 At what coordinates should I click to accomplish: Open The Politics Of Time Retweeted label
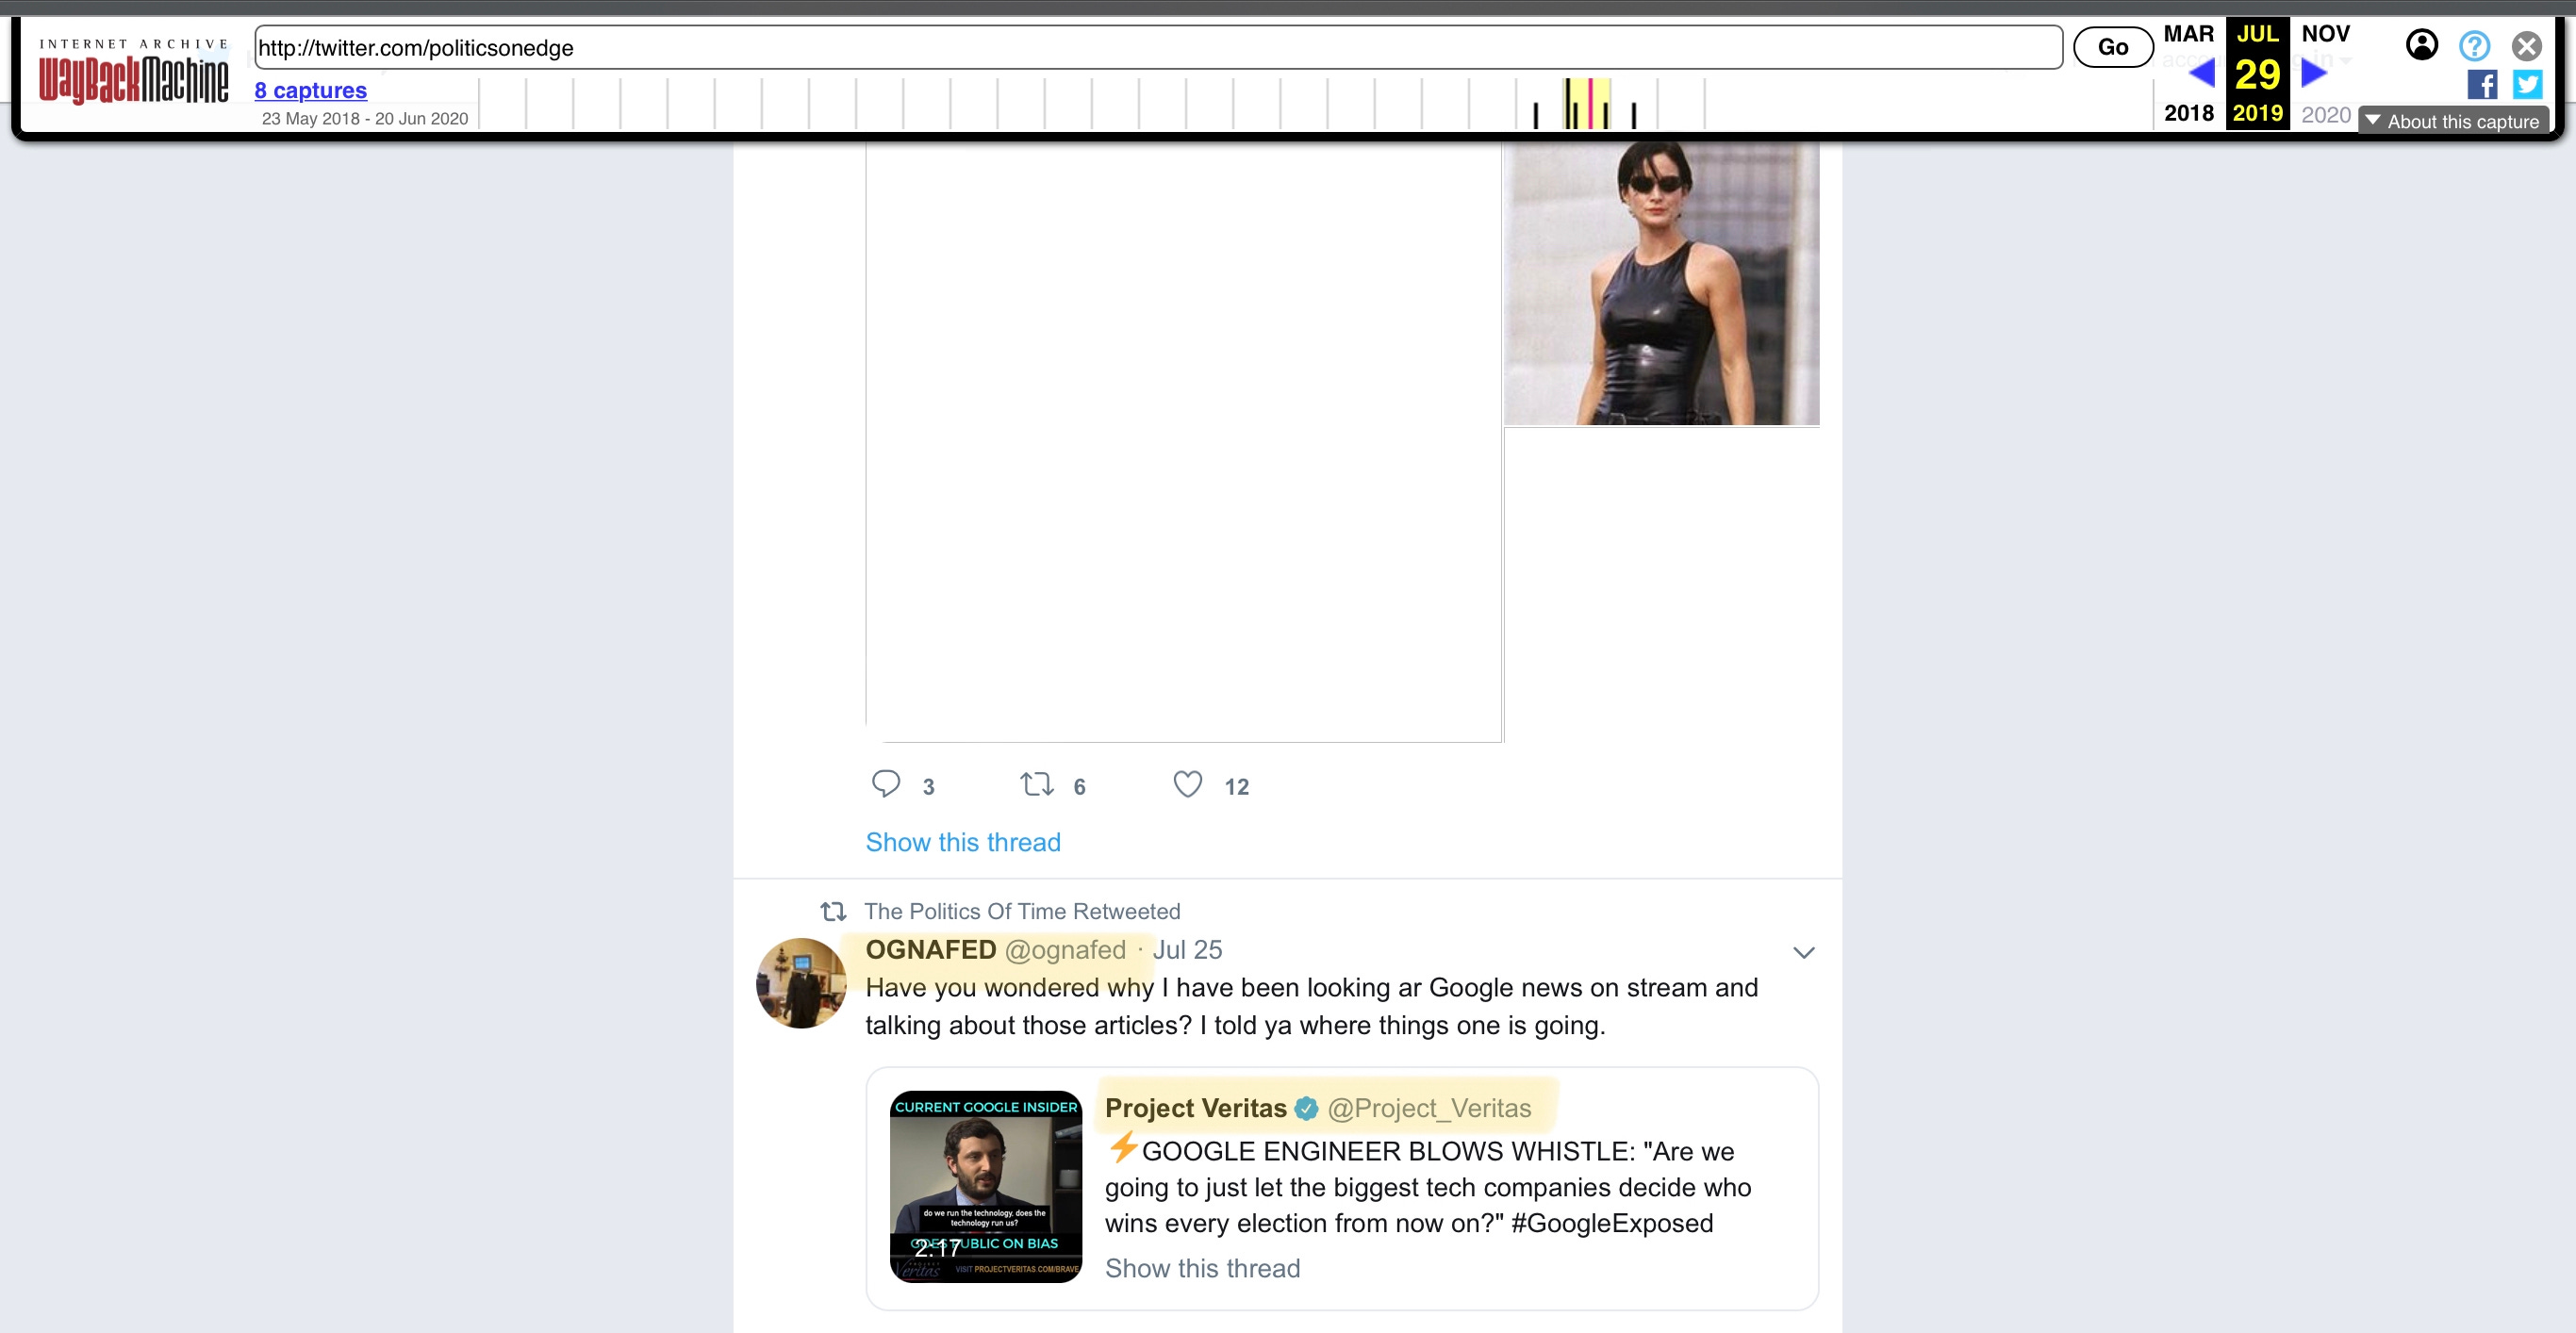click(x=1022, y=911)
